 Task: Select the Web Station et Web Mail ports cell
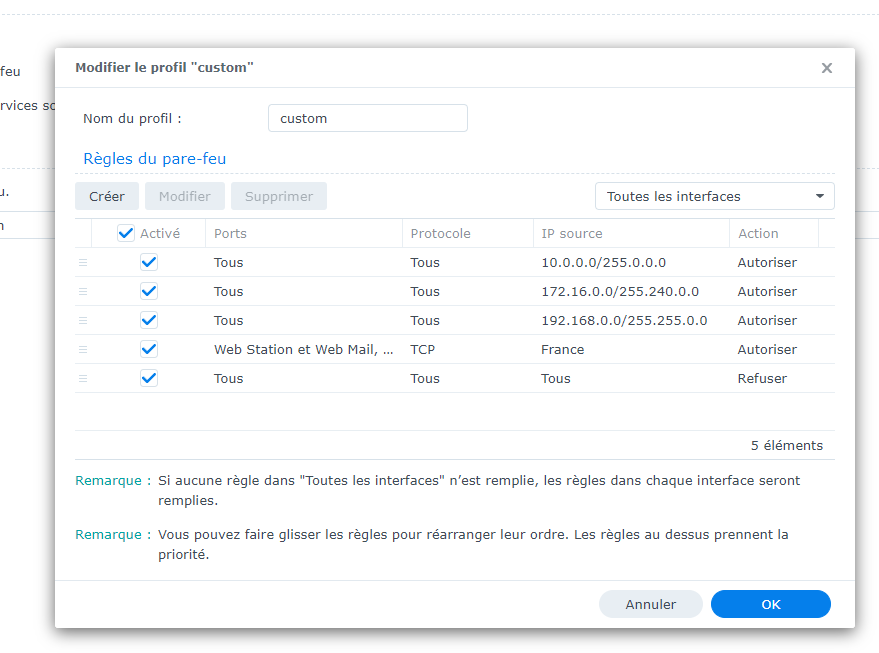[303, 349]
